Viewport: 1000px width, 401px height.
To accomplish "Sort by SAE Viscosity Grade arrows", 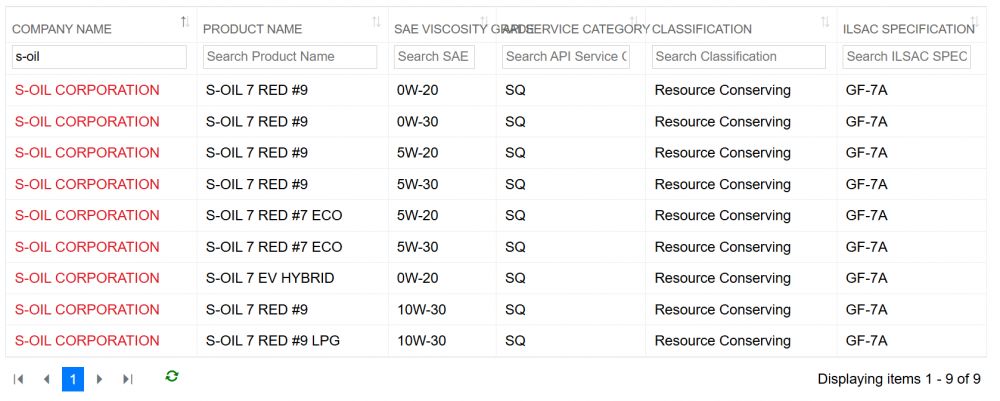I will click(484, 22).
